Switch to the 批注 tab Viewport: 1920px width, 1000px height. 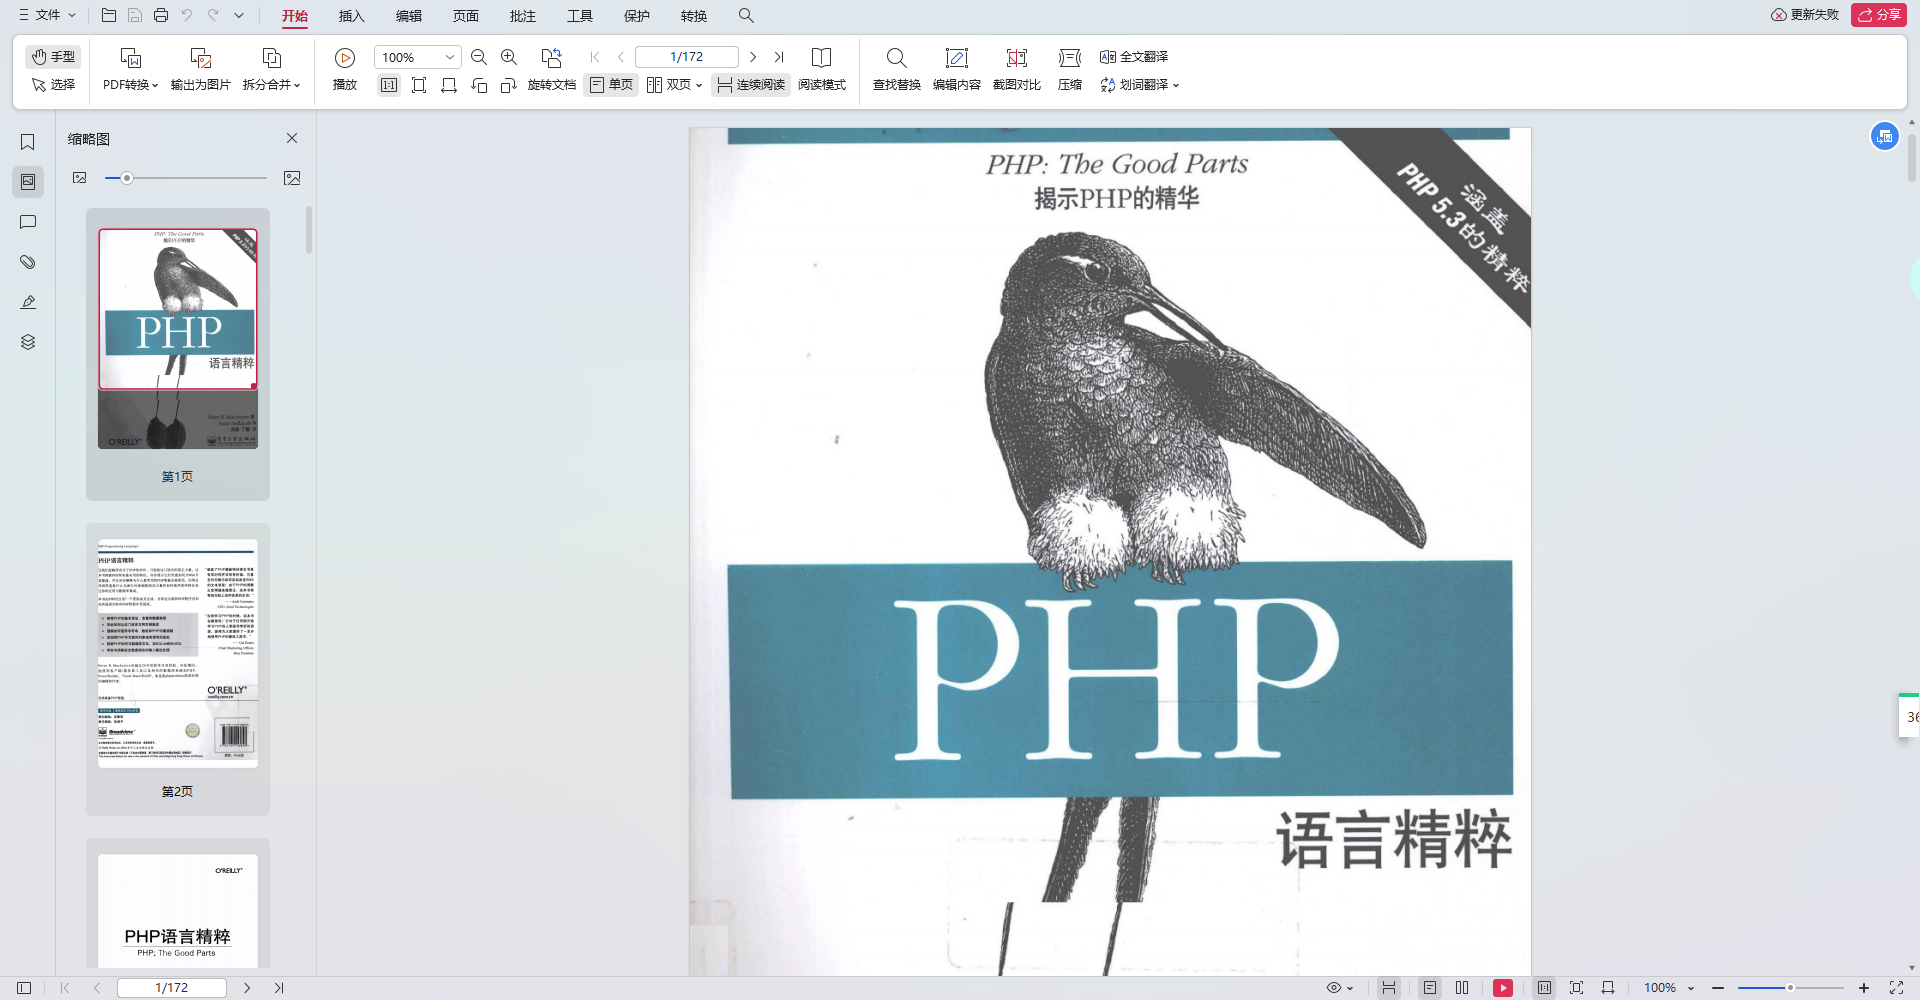[523, 16]
